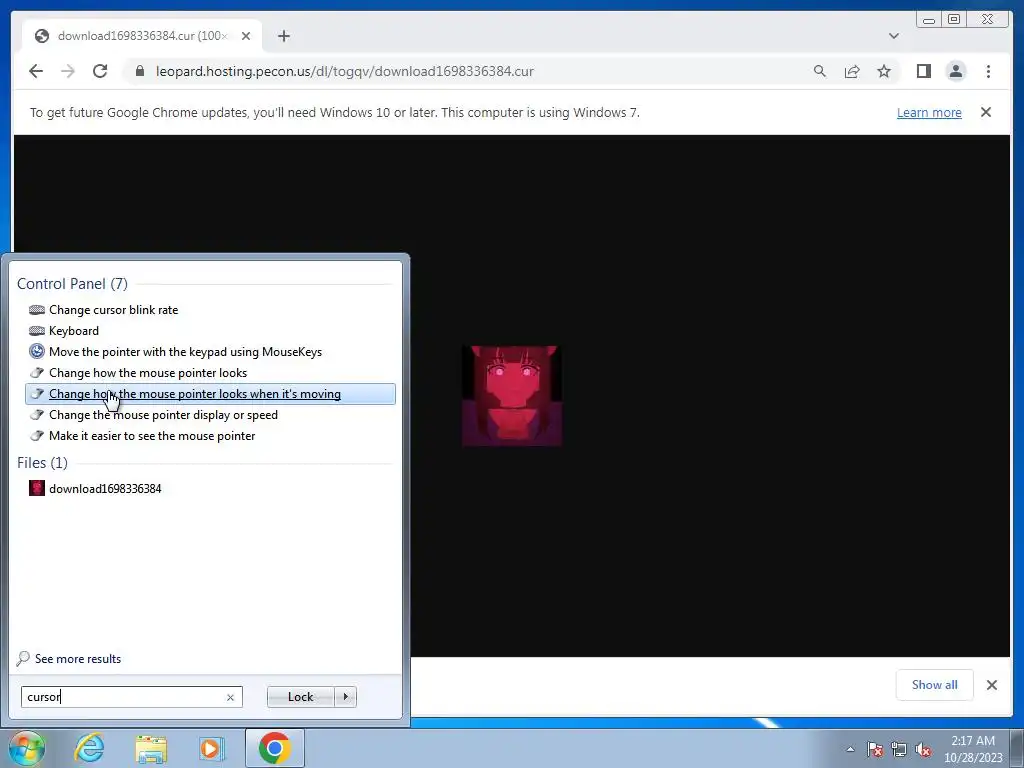Open a new tab with the plus button

[283, 36]
